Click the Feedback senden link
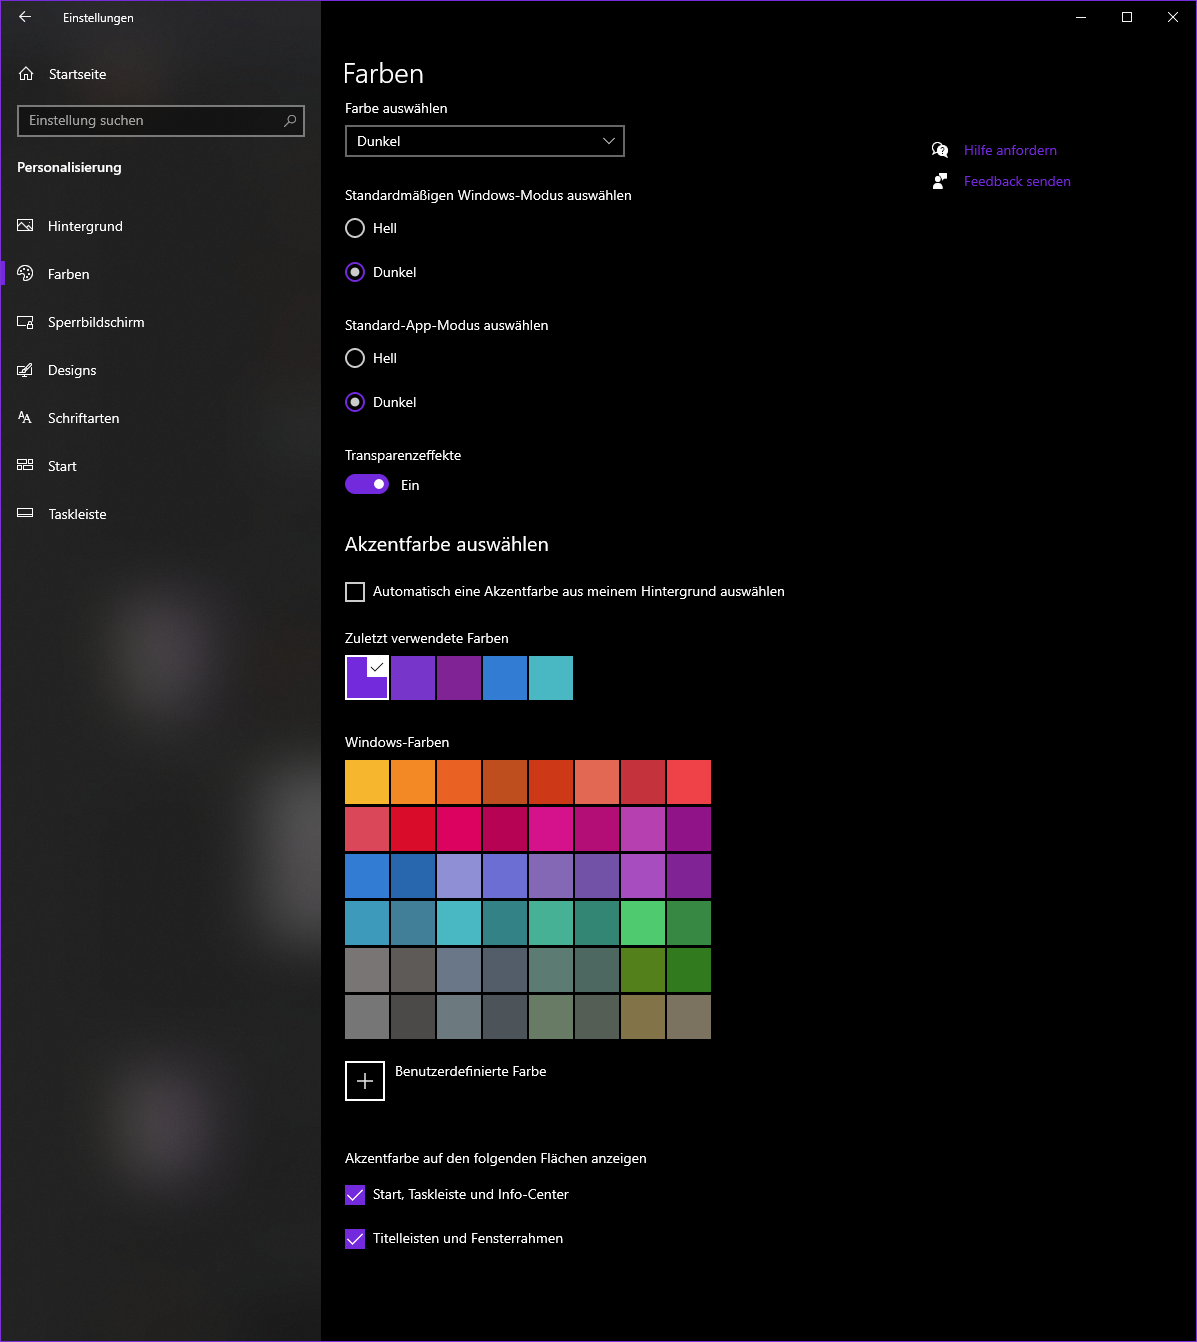Screen dimensions: 1197x1342 (x=1017, y=181)
